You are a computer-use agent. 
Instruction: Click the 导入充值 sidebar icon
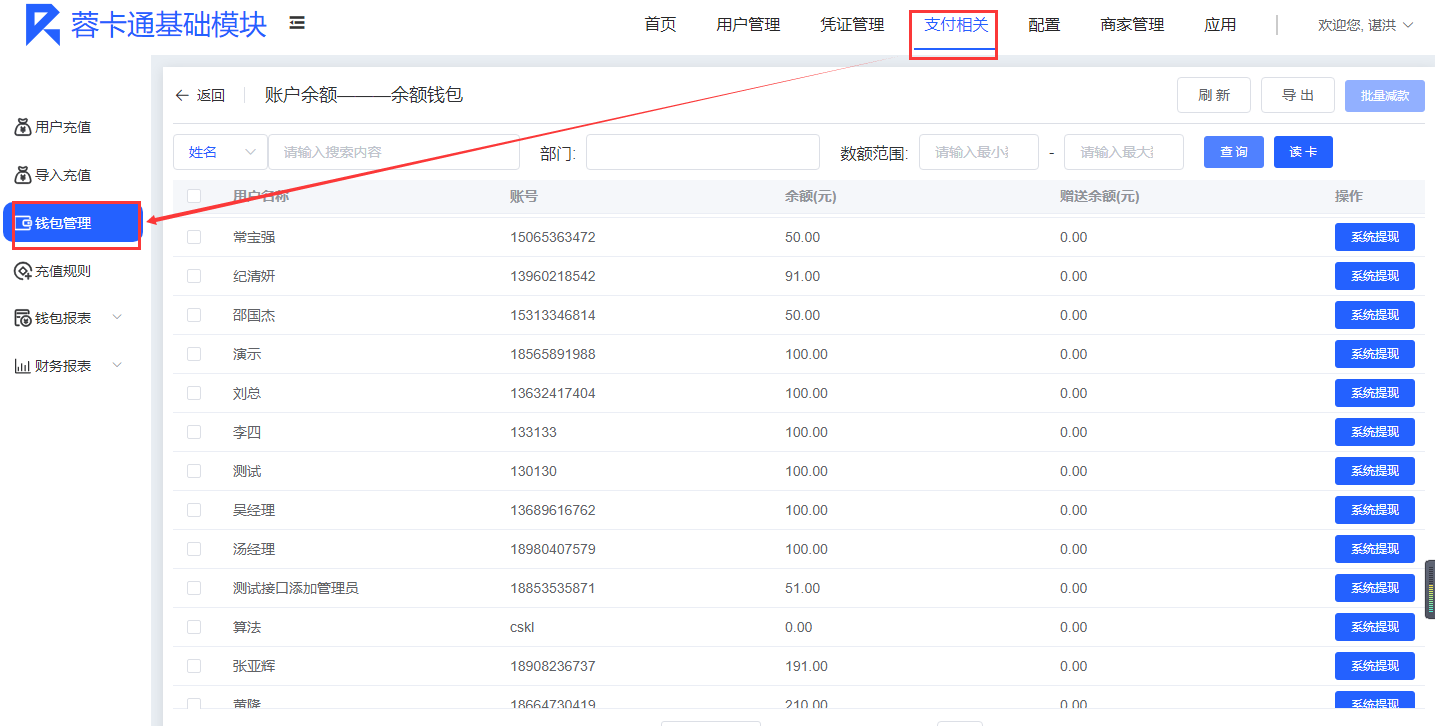(x=23, y=175)
